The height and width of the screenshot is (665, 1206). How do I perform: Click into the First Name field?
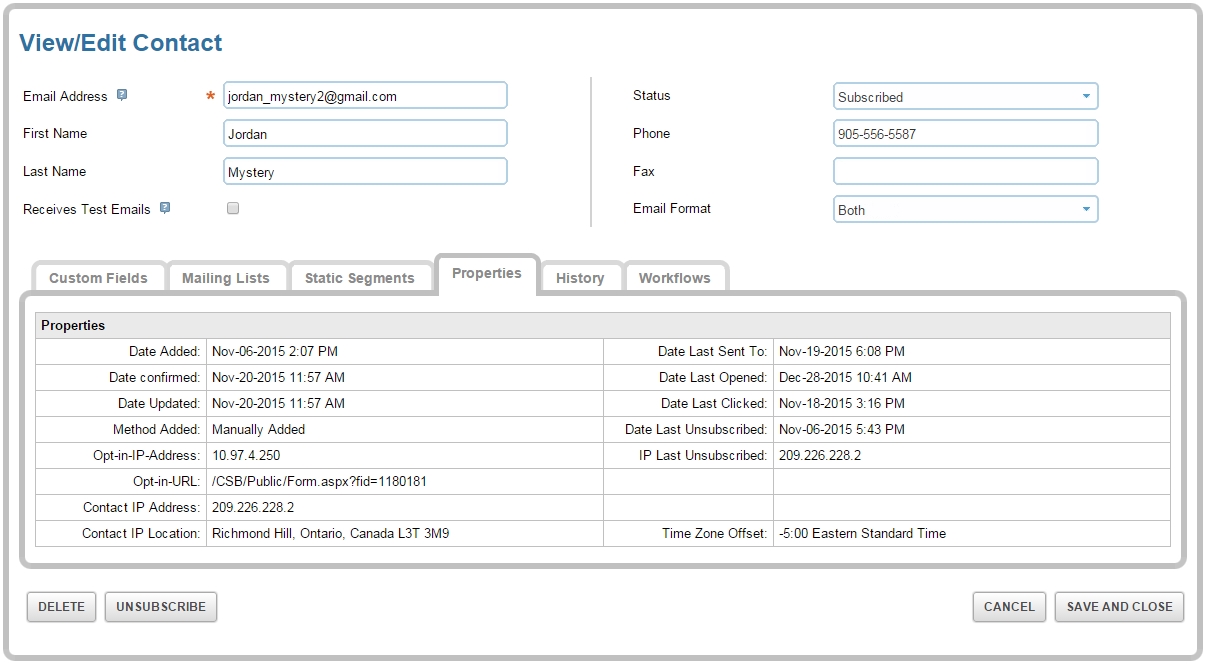(365, 134)
